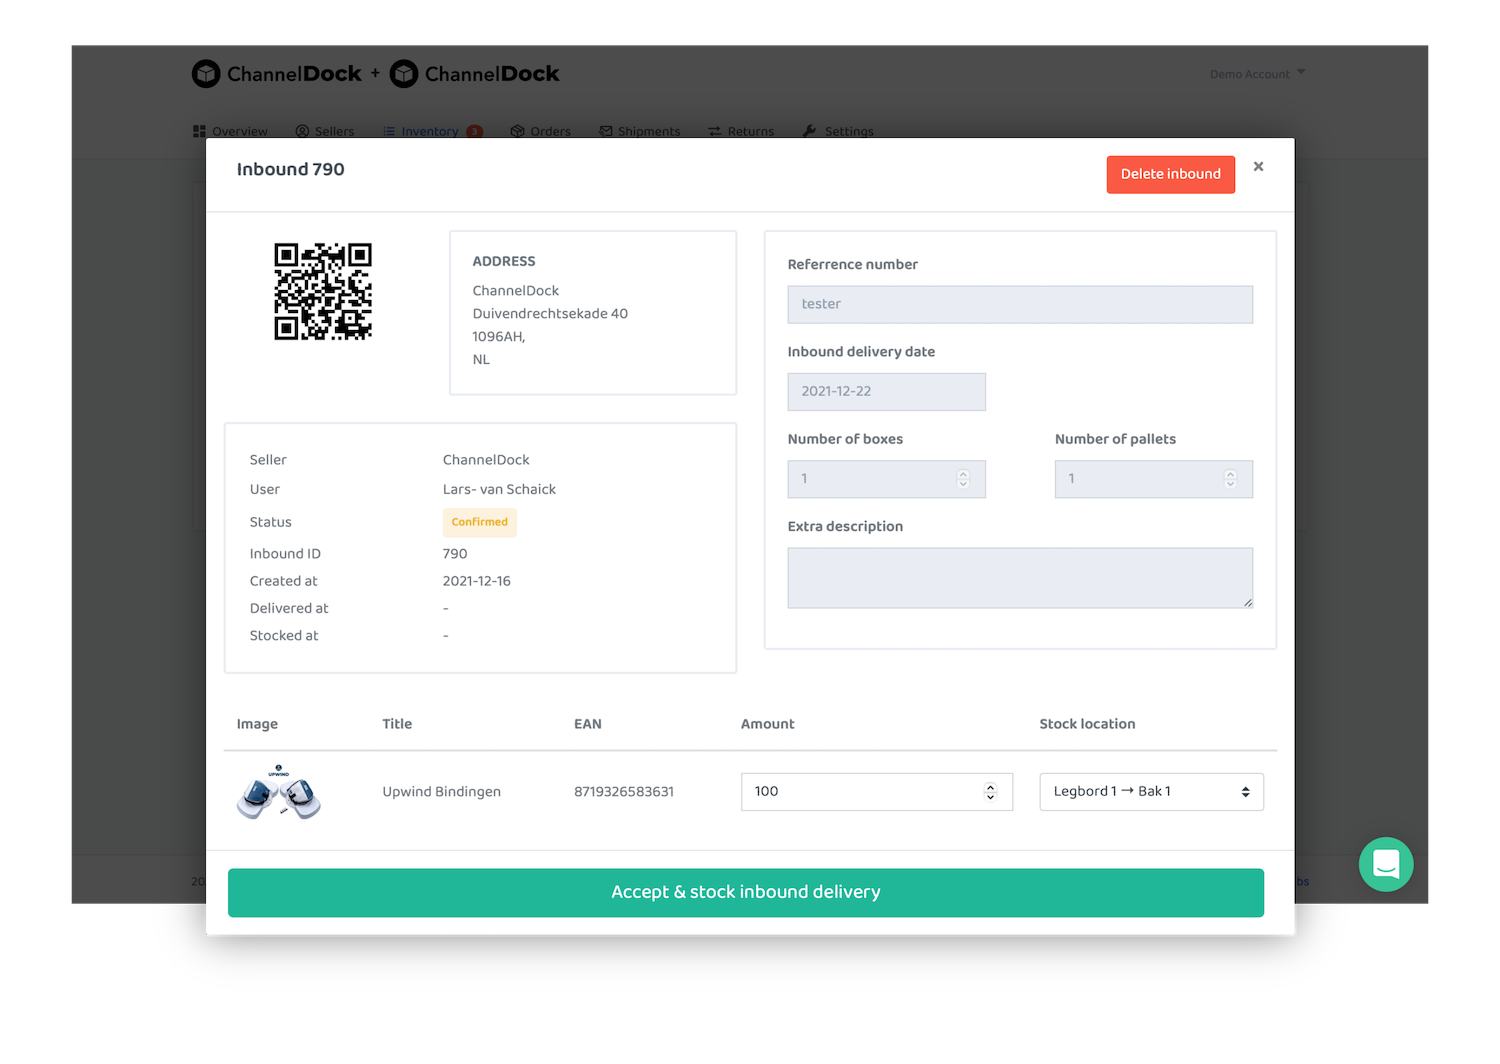Screen dimensions: 1500x1064
Task: Click the second ChannelDock logo
Action: tap(475, 74)
